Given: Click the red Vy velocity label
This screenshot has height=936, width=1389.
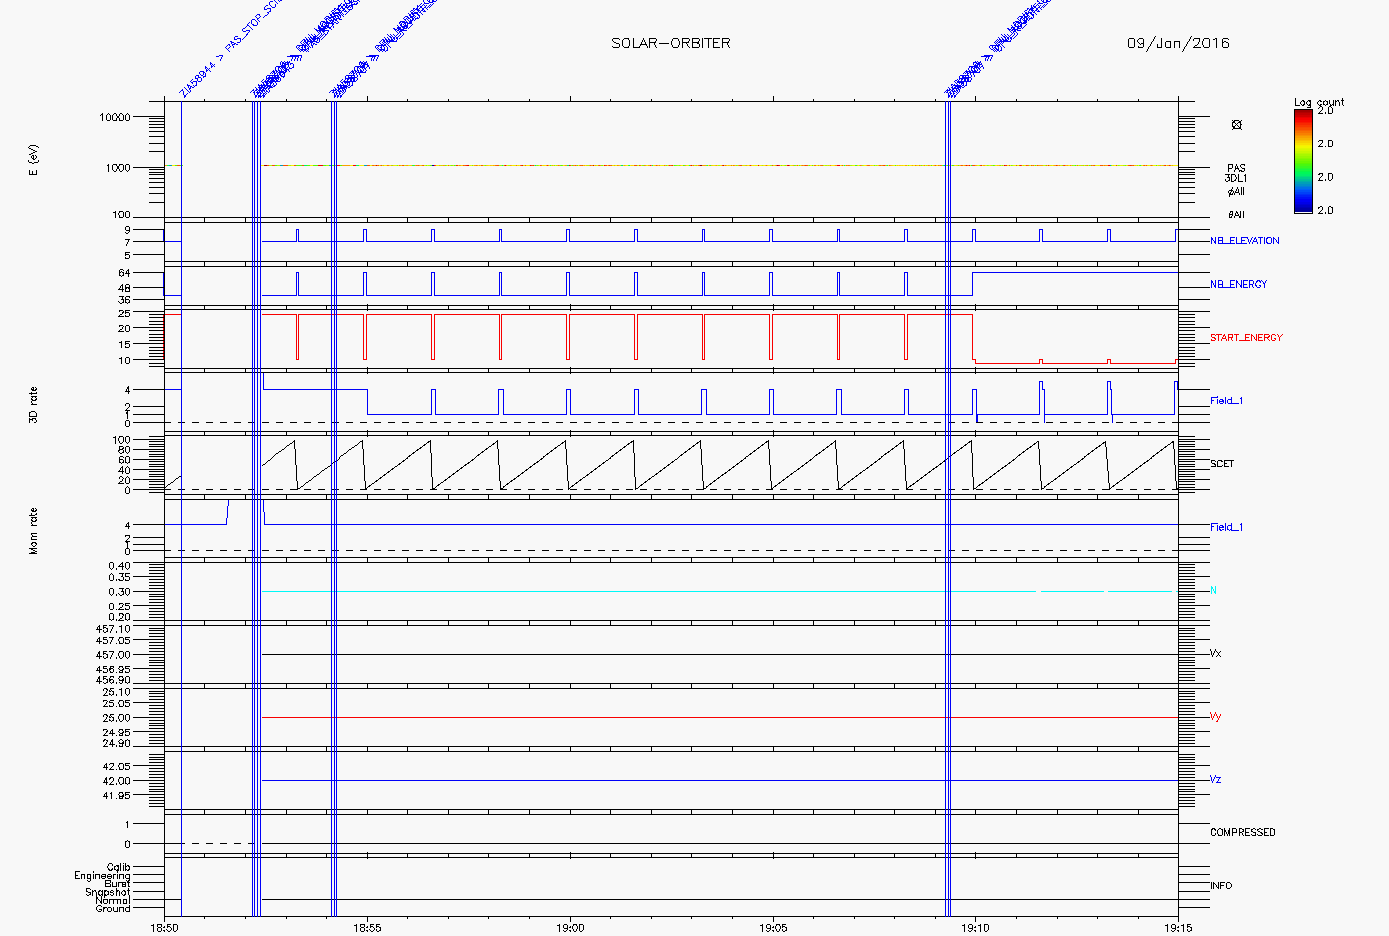Looking at the screenshot, I should click(x=1215, y=717).
